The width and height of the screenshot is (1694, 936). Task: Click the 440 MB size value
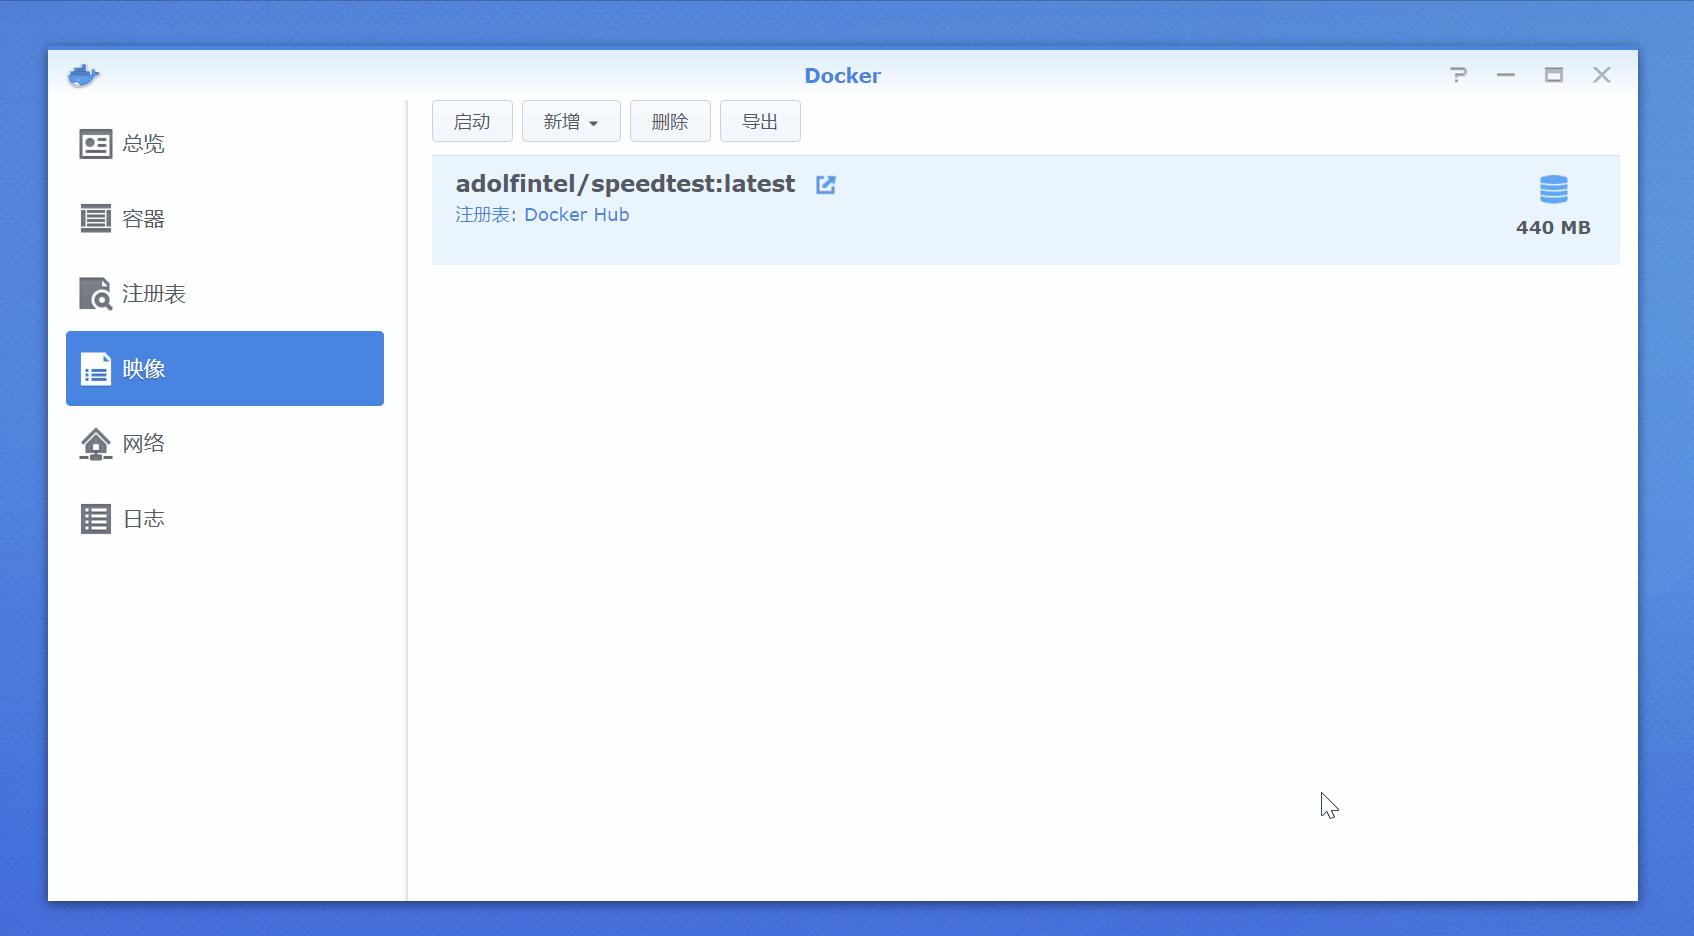[1553, 228]
